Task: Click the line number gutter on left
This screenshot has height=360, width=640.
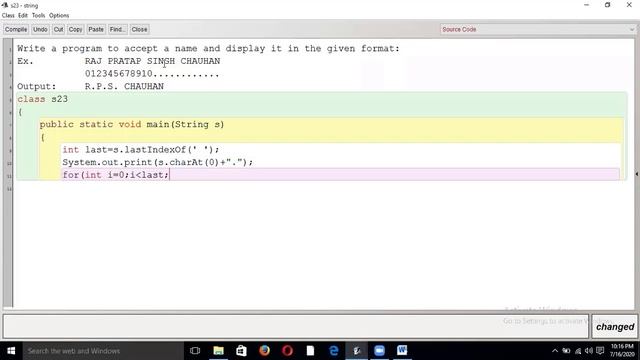Action: 8,173
